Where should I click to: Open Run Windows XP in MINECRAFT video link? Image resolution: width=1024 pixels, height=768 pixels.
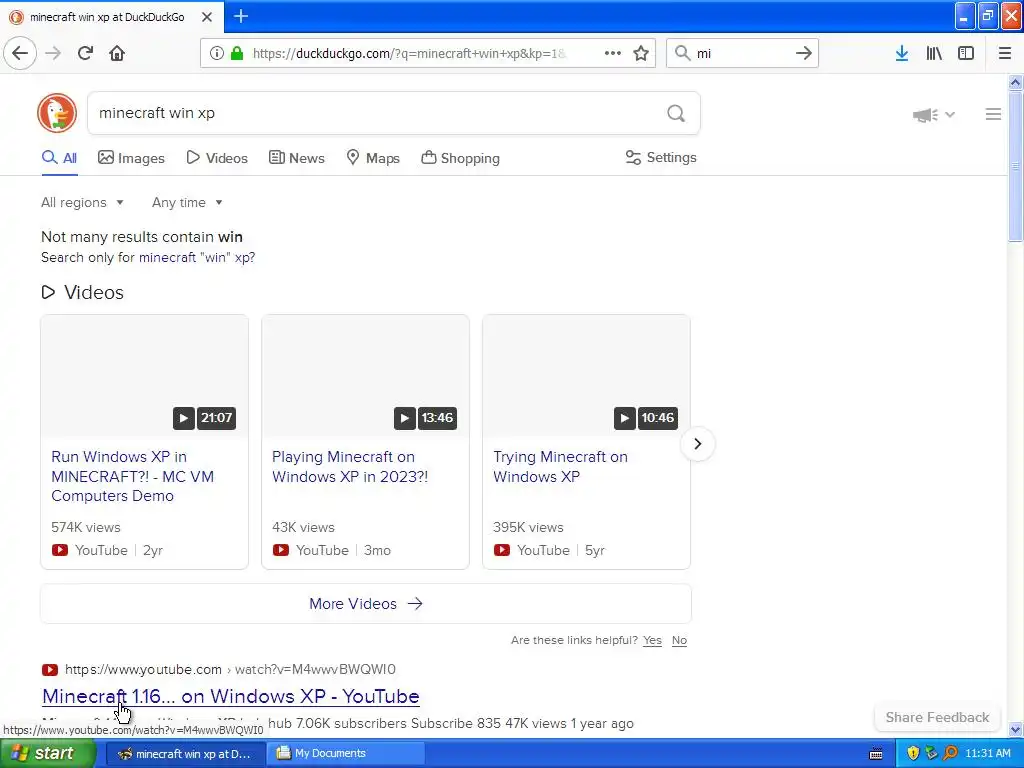pyautogui.click(x=133, y=476)
